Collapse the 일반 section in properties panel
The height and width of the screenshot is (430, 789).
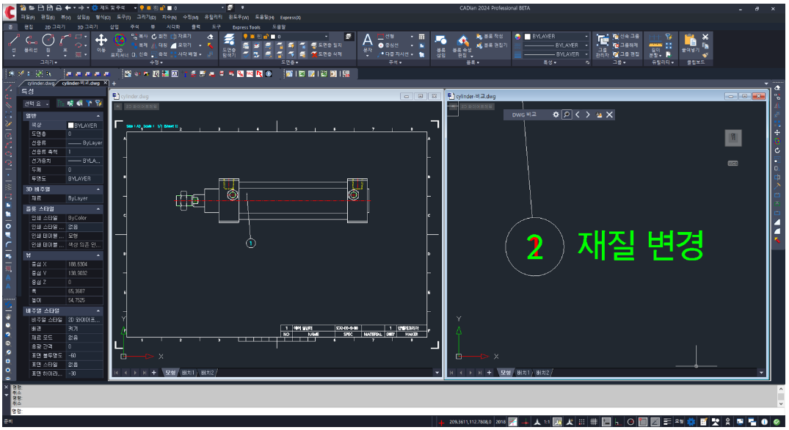point(99,115)
